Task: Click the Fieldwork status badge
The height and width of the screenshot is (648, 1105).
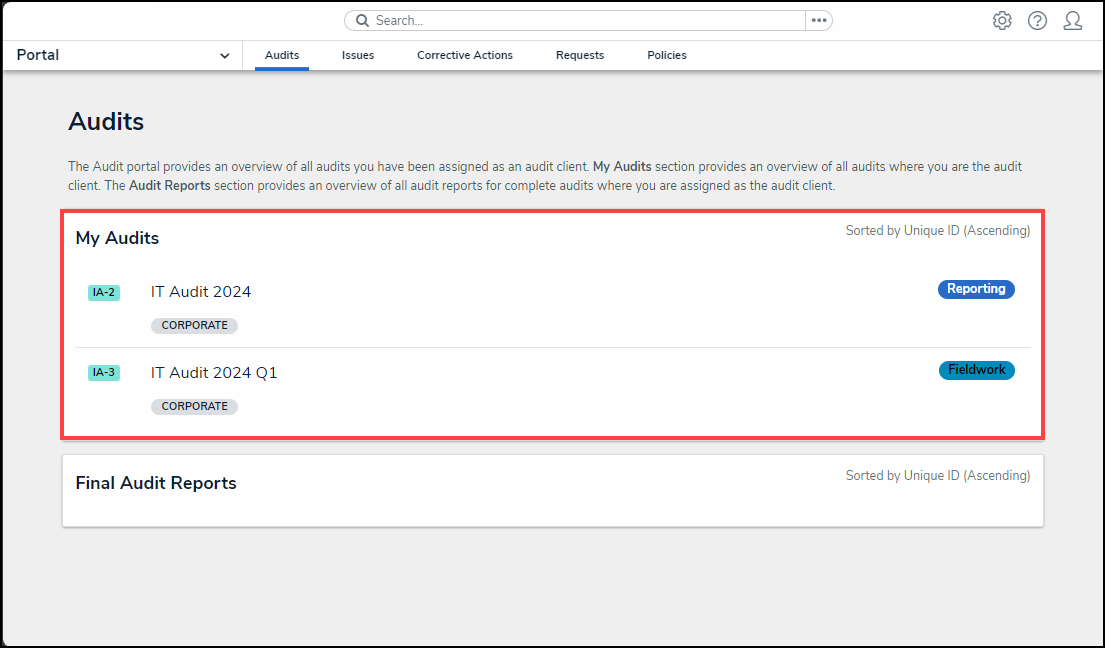Action: [976, 370]
